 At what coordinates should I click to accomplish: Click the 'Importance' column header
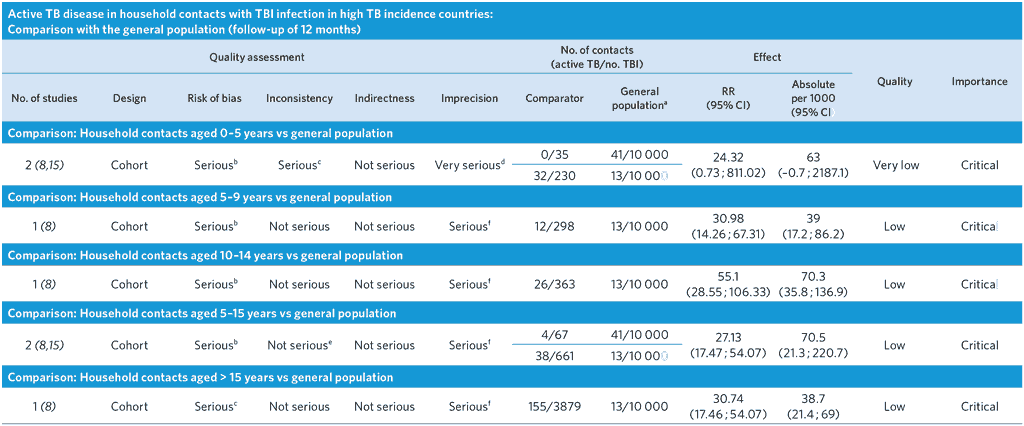(979, 82)
